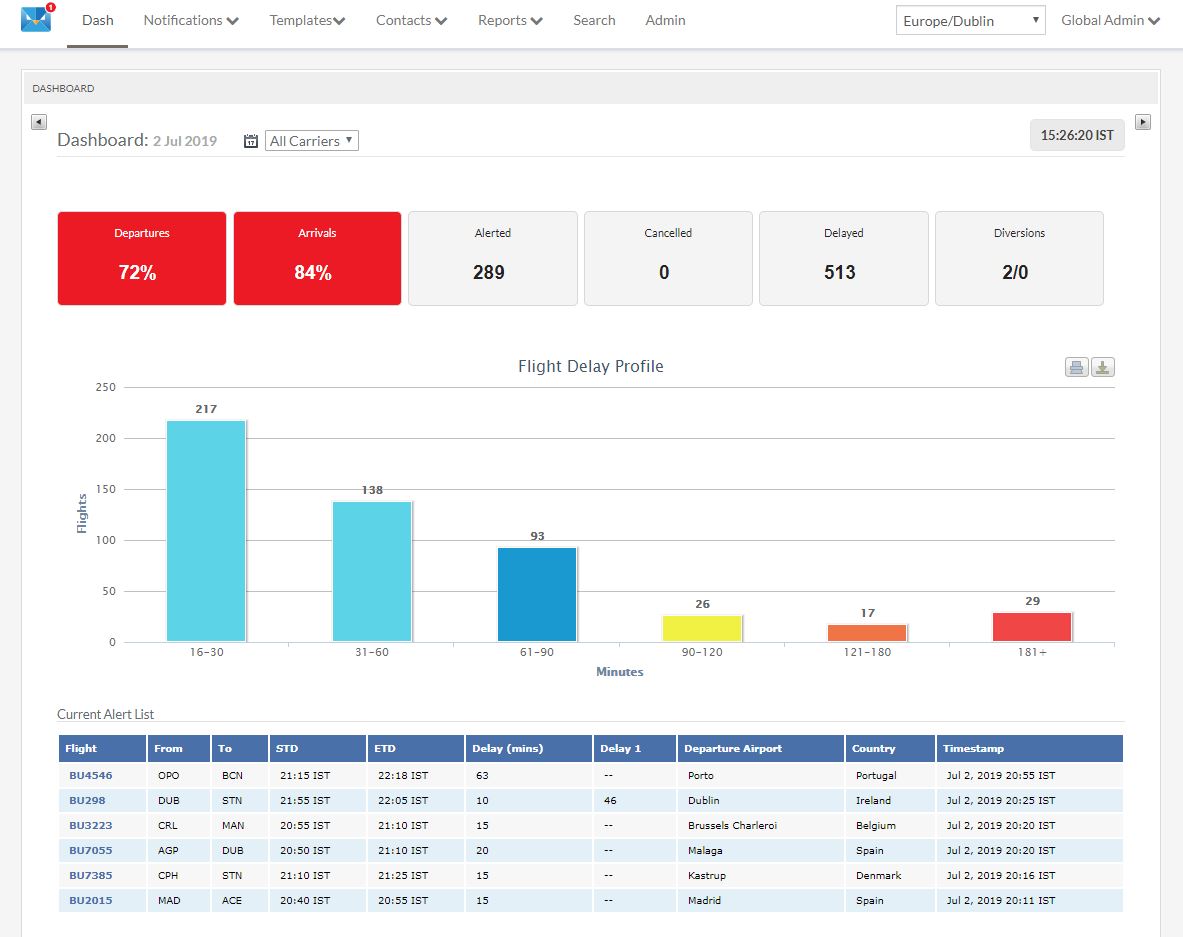Open the Templates dropdown menu

pos(307,20)
